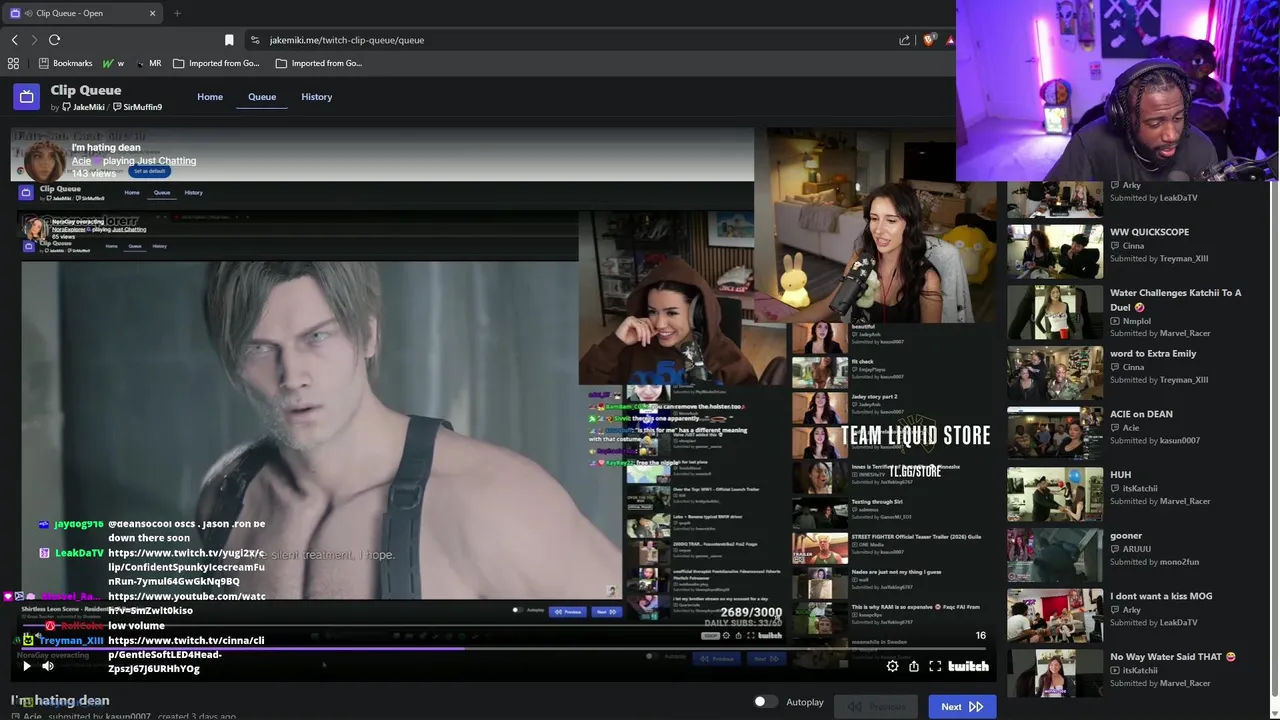This screenshot has width=1280, height=720.
Task: Open the SirMuffin9 chat link
Action: [137, 107]
